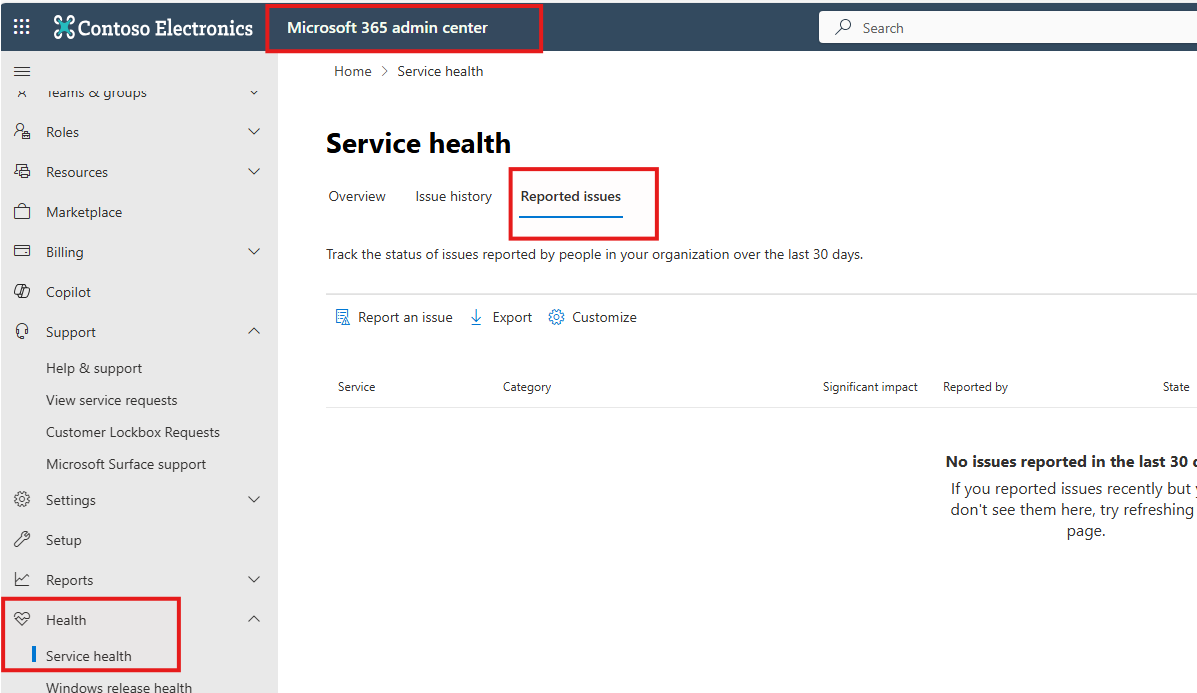
Task: Open Windows release health
Action: click(119, 686)
